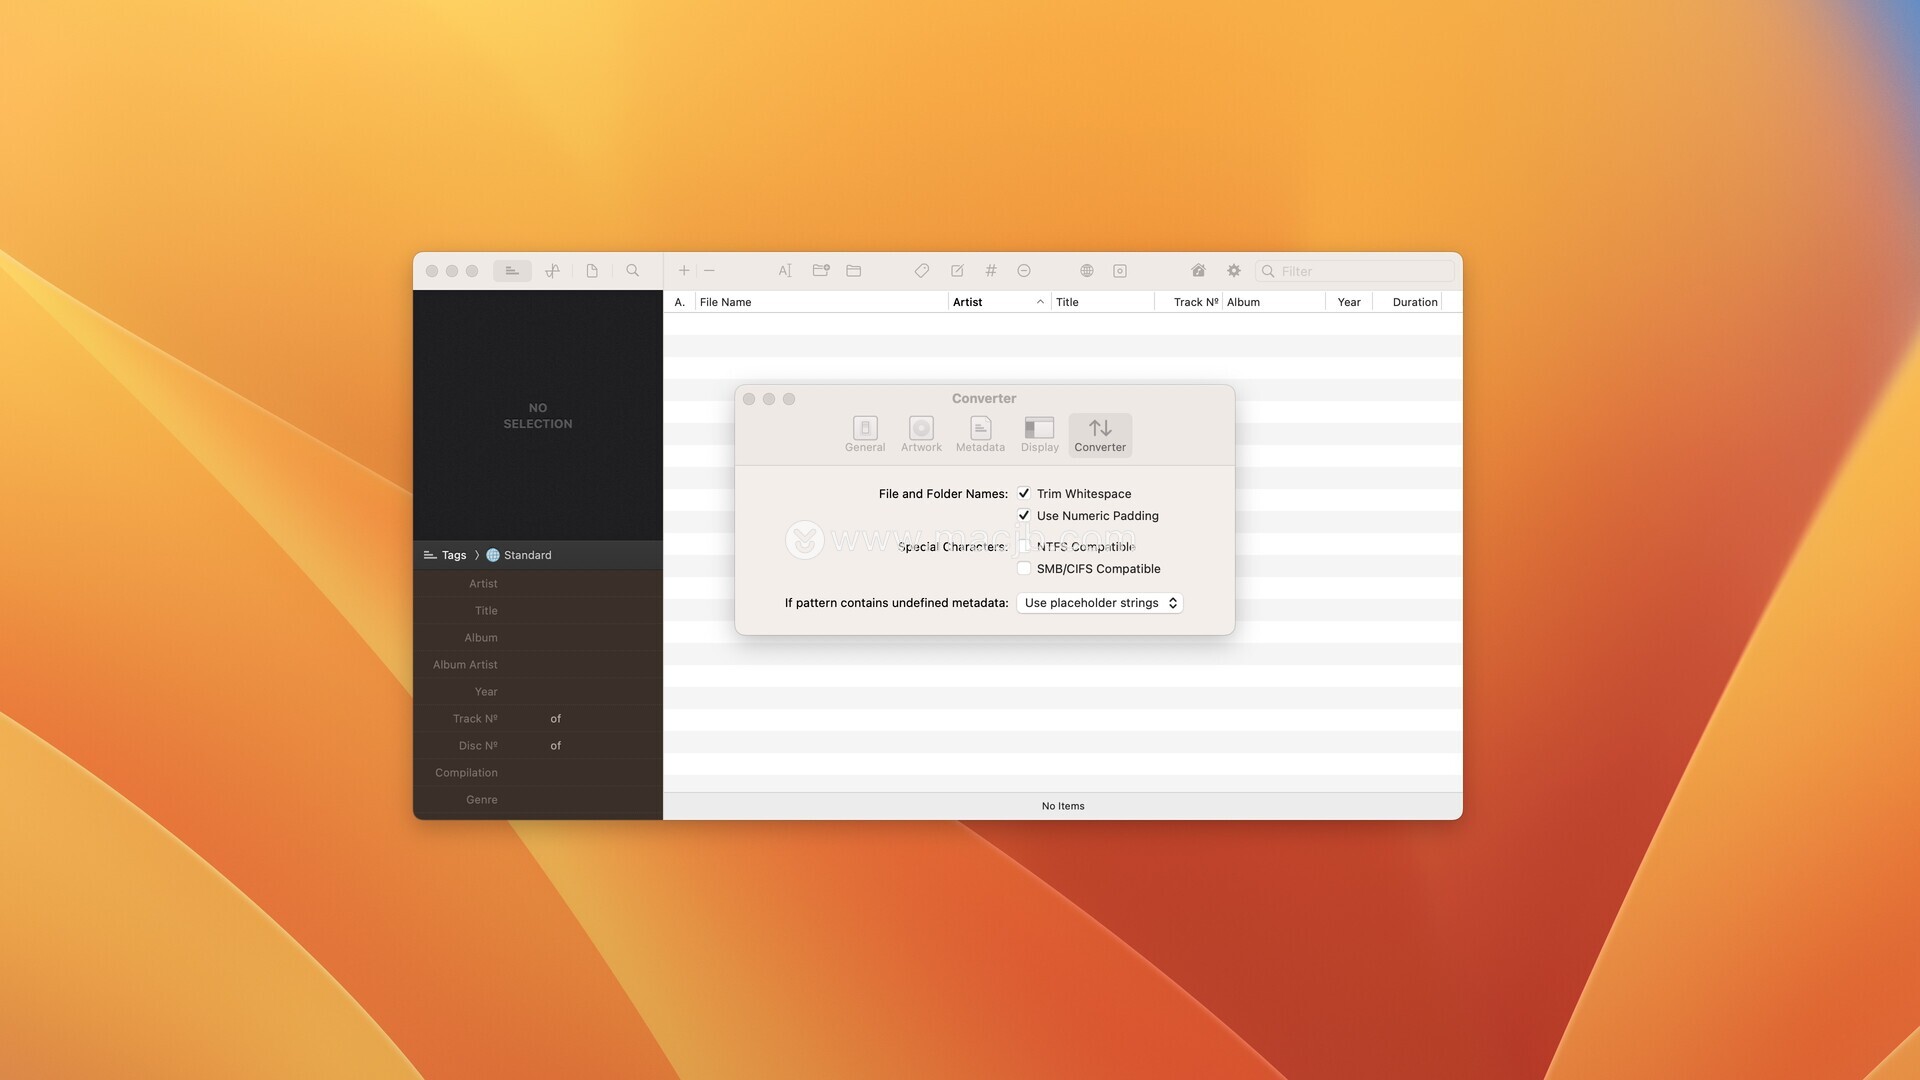Click the sidebar search magnifier icon
This screenshot has height=1080, width=1920.
[633, 271]
